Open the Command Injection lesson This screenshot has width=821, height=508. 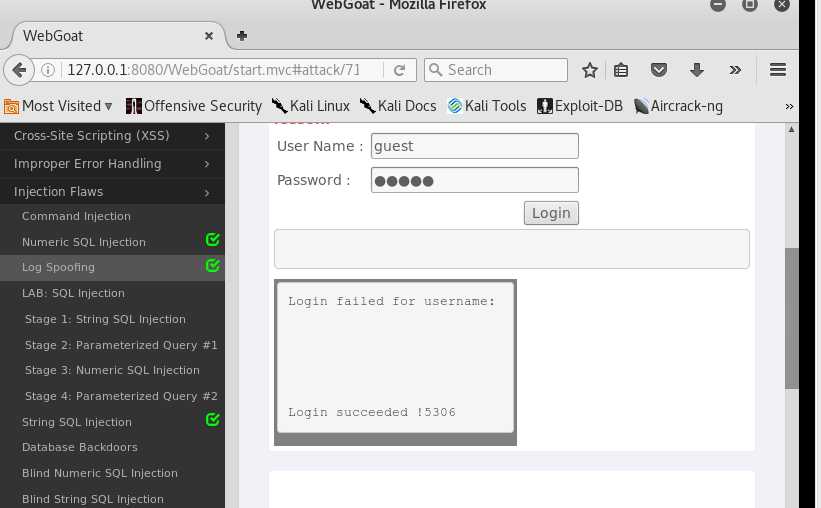point(76,216)
